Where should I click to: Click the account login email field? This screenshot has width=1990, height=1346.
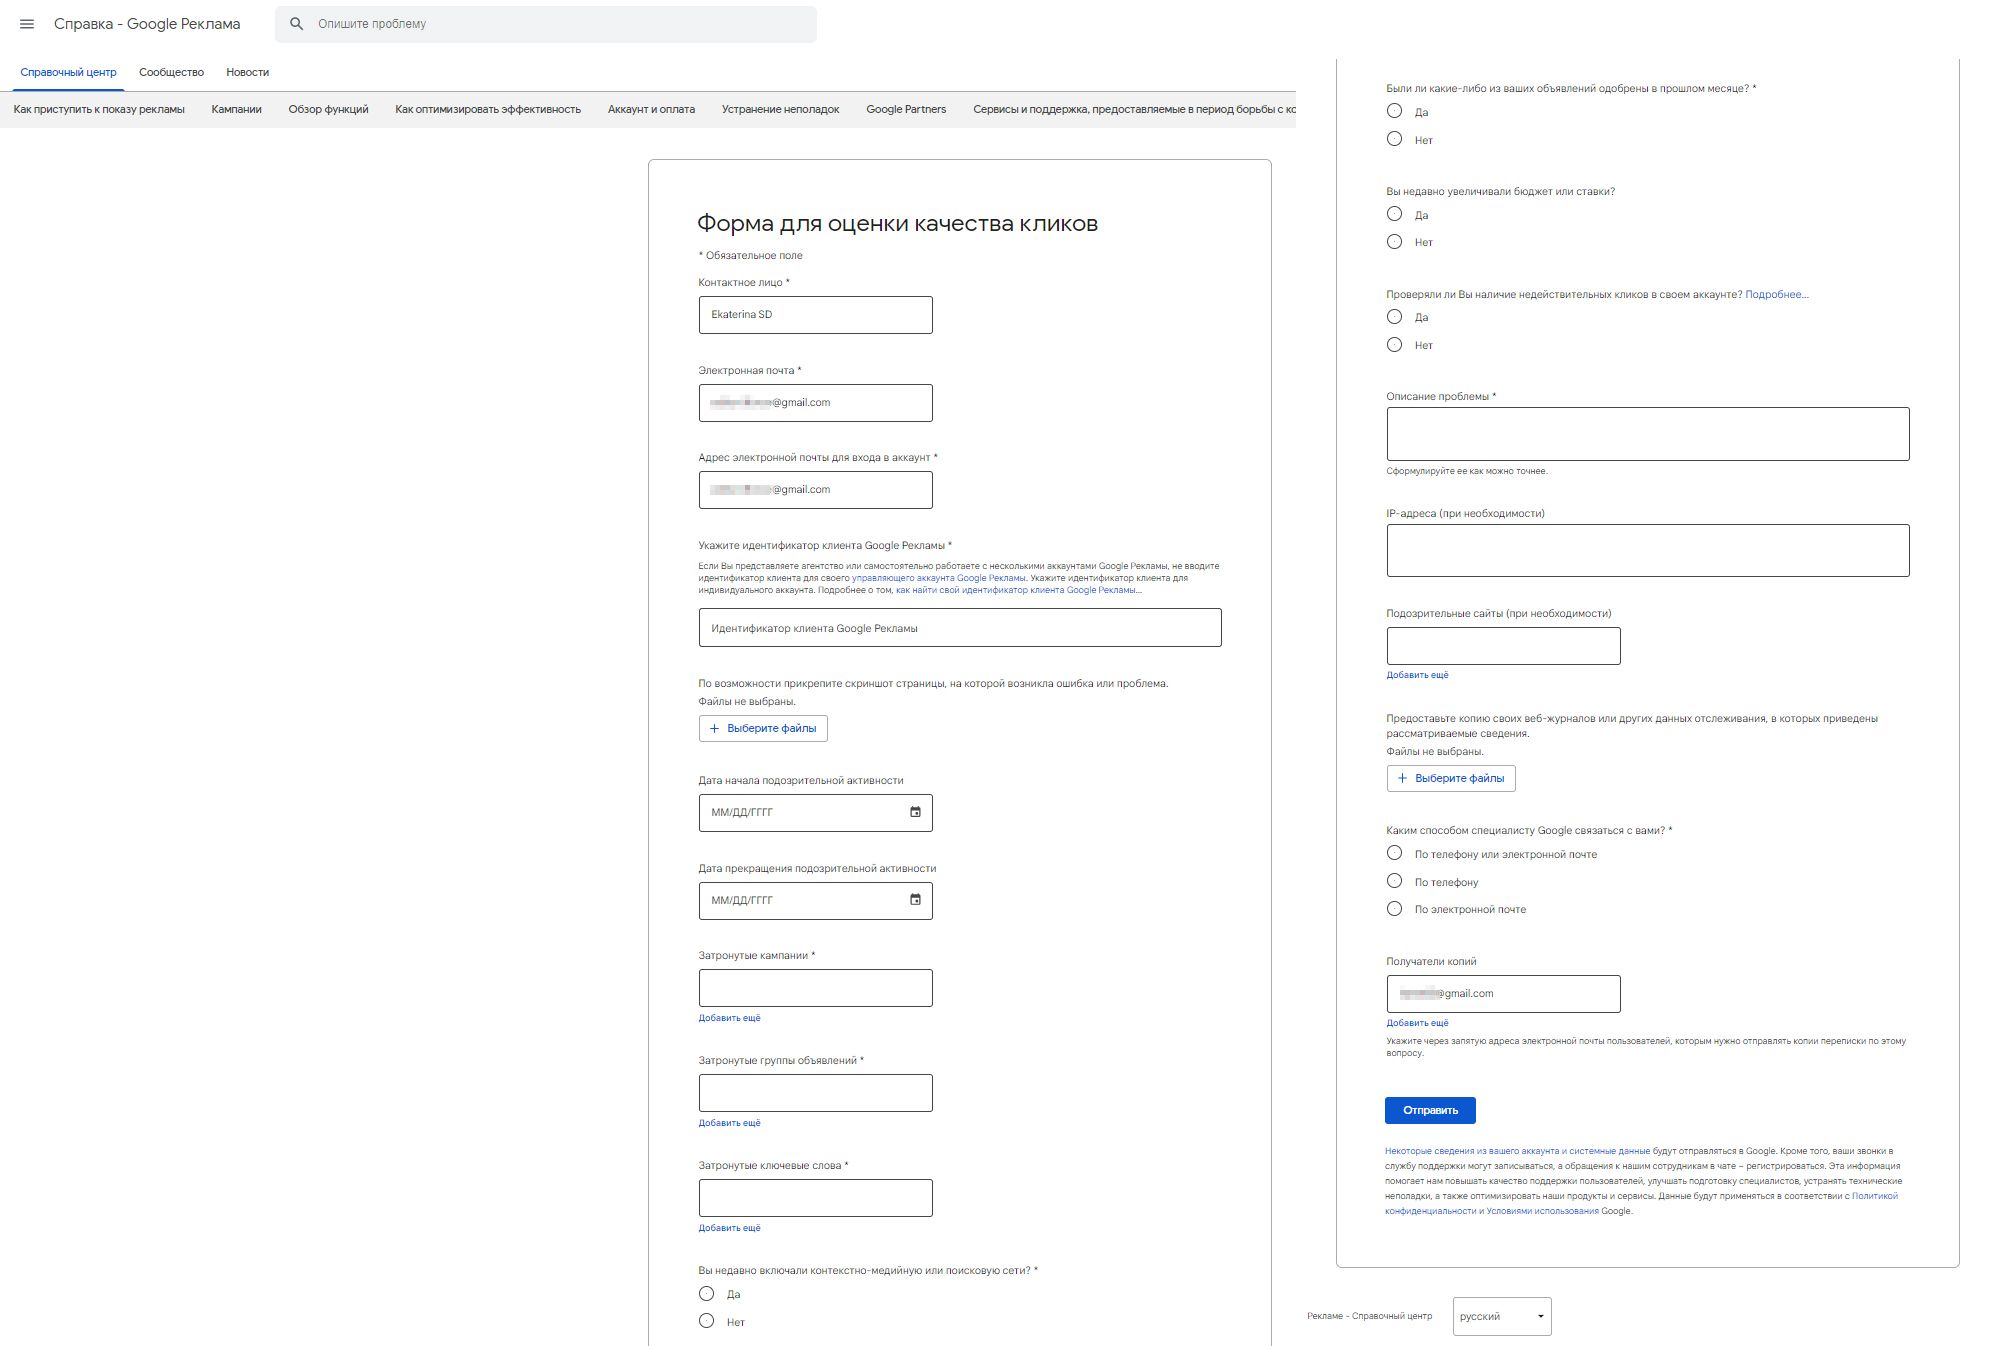tap(815, 490)
